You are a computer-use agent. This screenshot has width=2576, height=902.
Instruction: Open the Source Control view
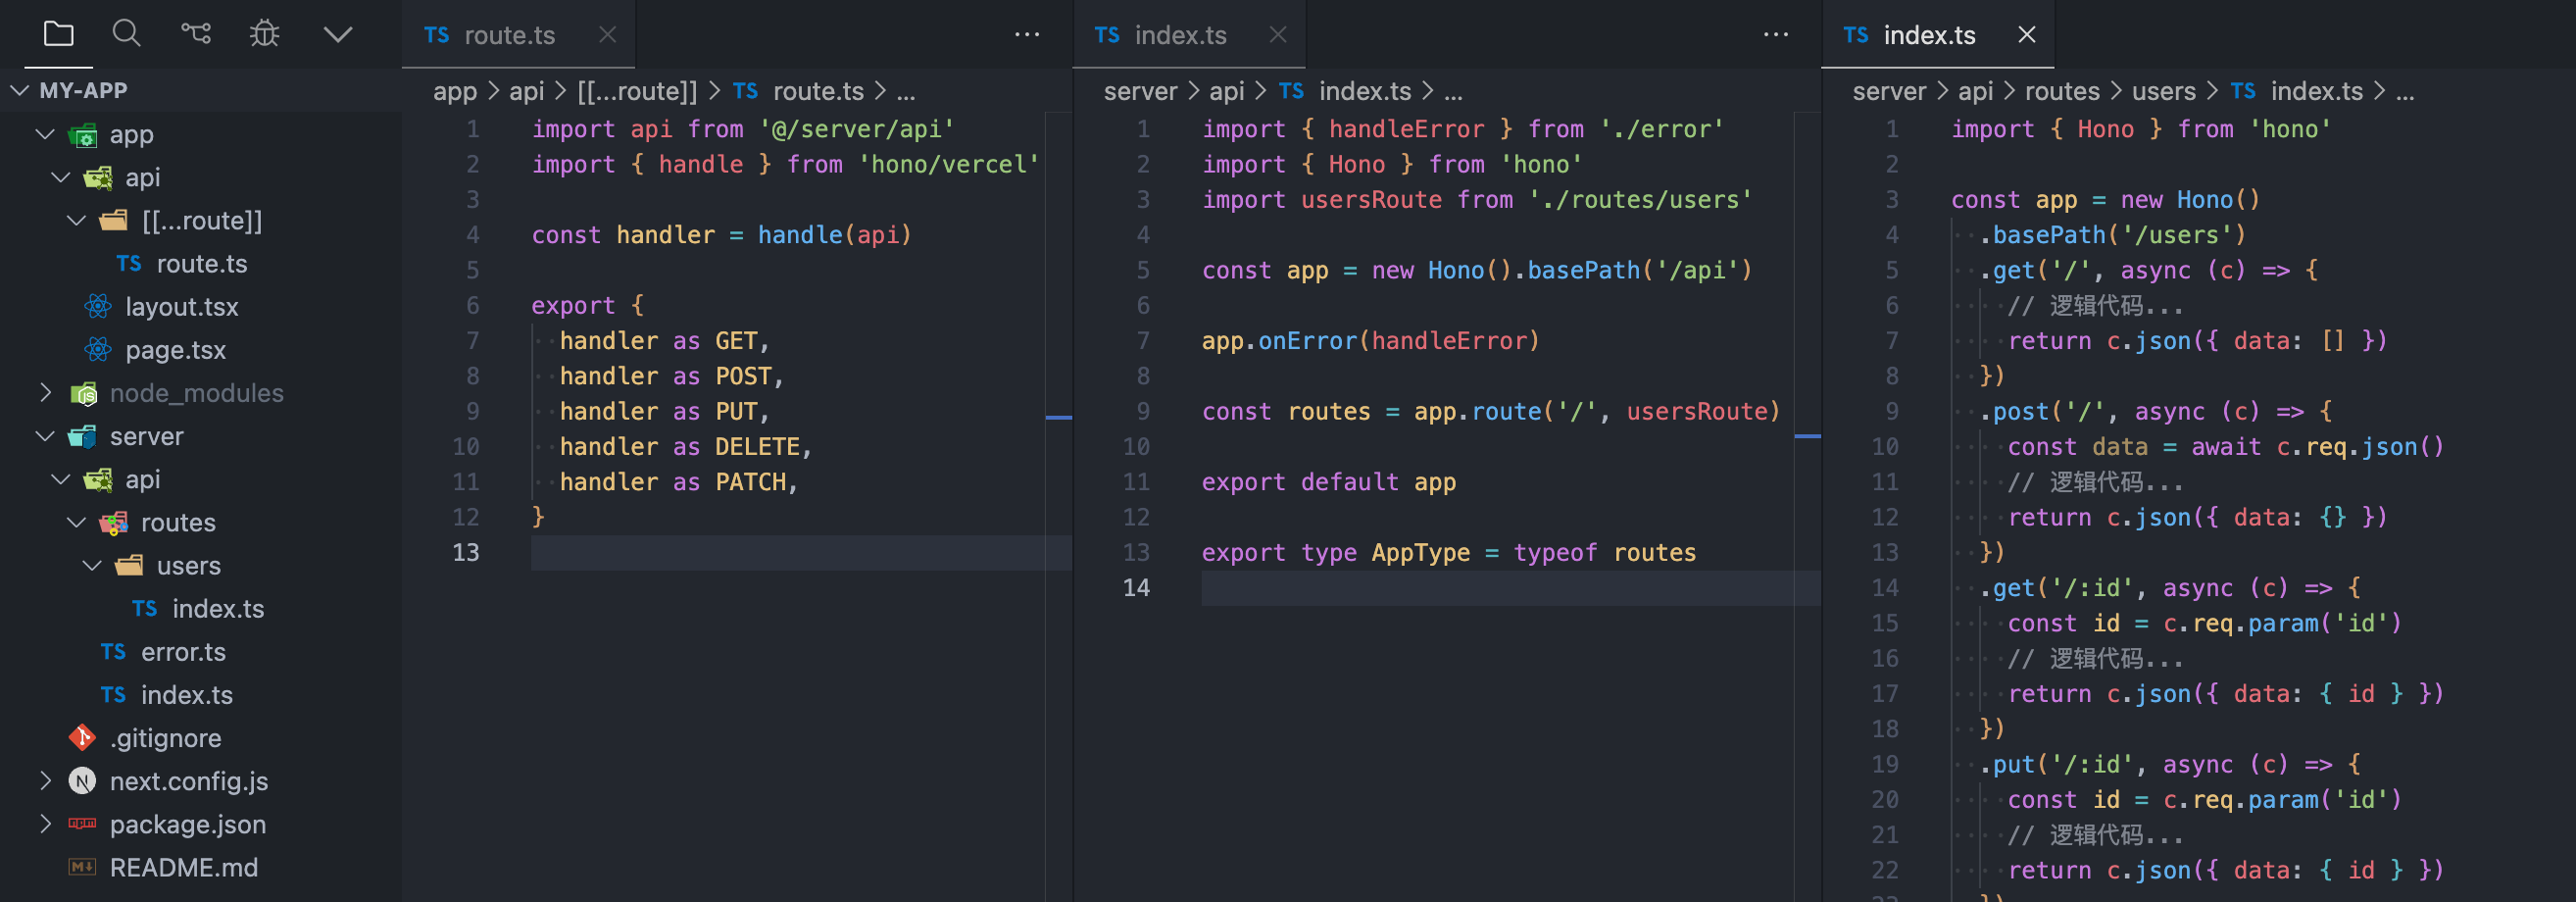195,33
